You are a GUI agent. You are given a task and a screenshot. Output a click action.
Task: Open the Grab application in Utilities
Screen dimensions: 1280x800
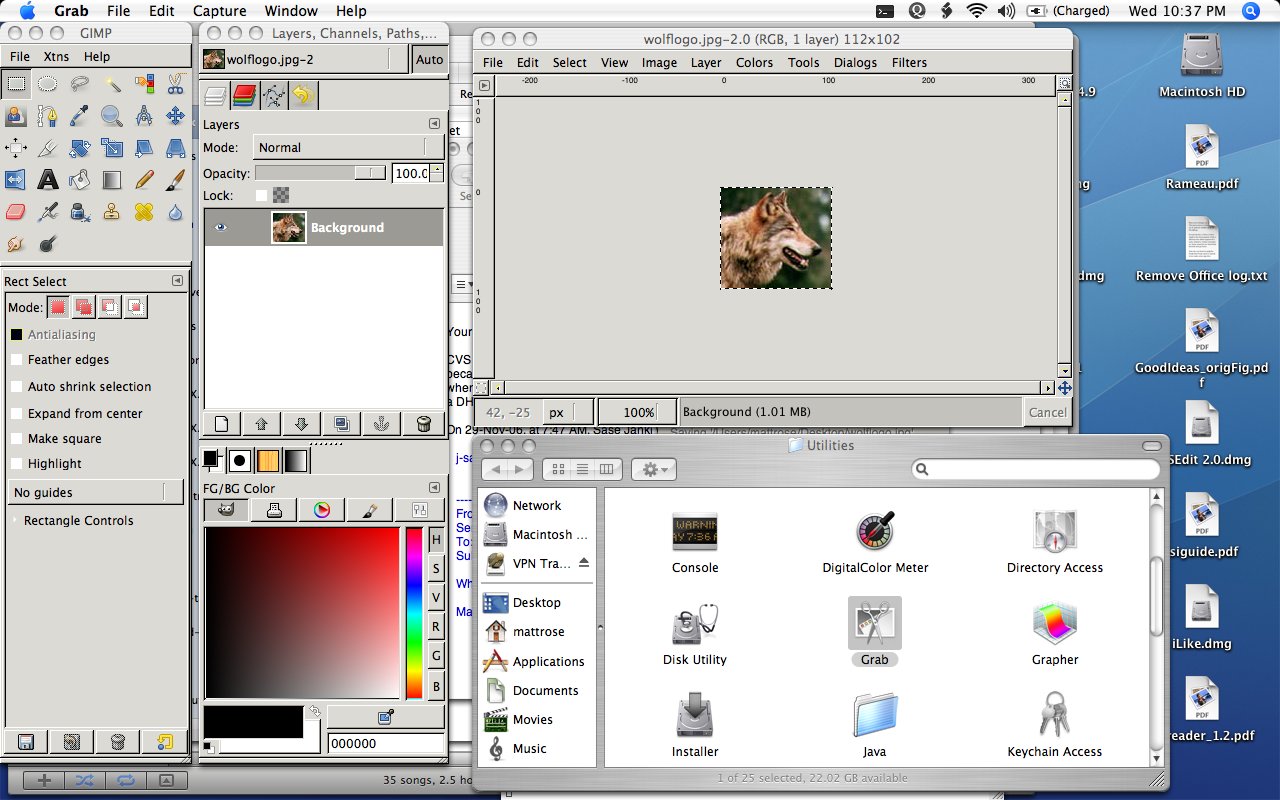[x=874, y=631]
